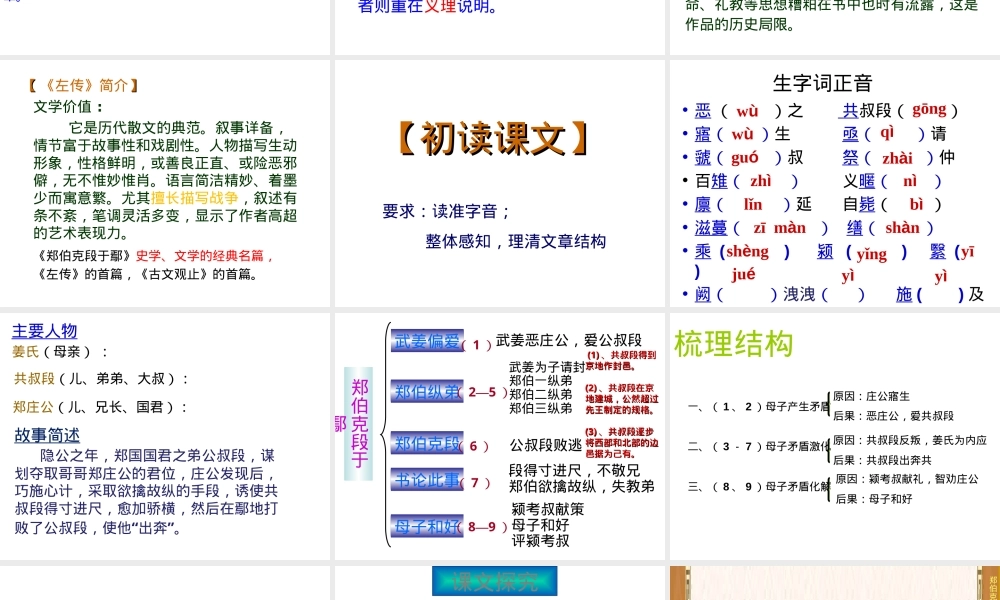The height and width of the screenshot is (600, 1000).
Task: Click 三、（8、9）母子矛盾化解 item
Action: tap(759, 487)
